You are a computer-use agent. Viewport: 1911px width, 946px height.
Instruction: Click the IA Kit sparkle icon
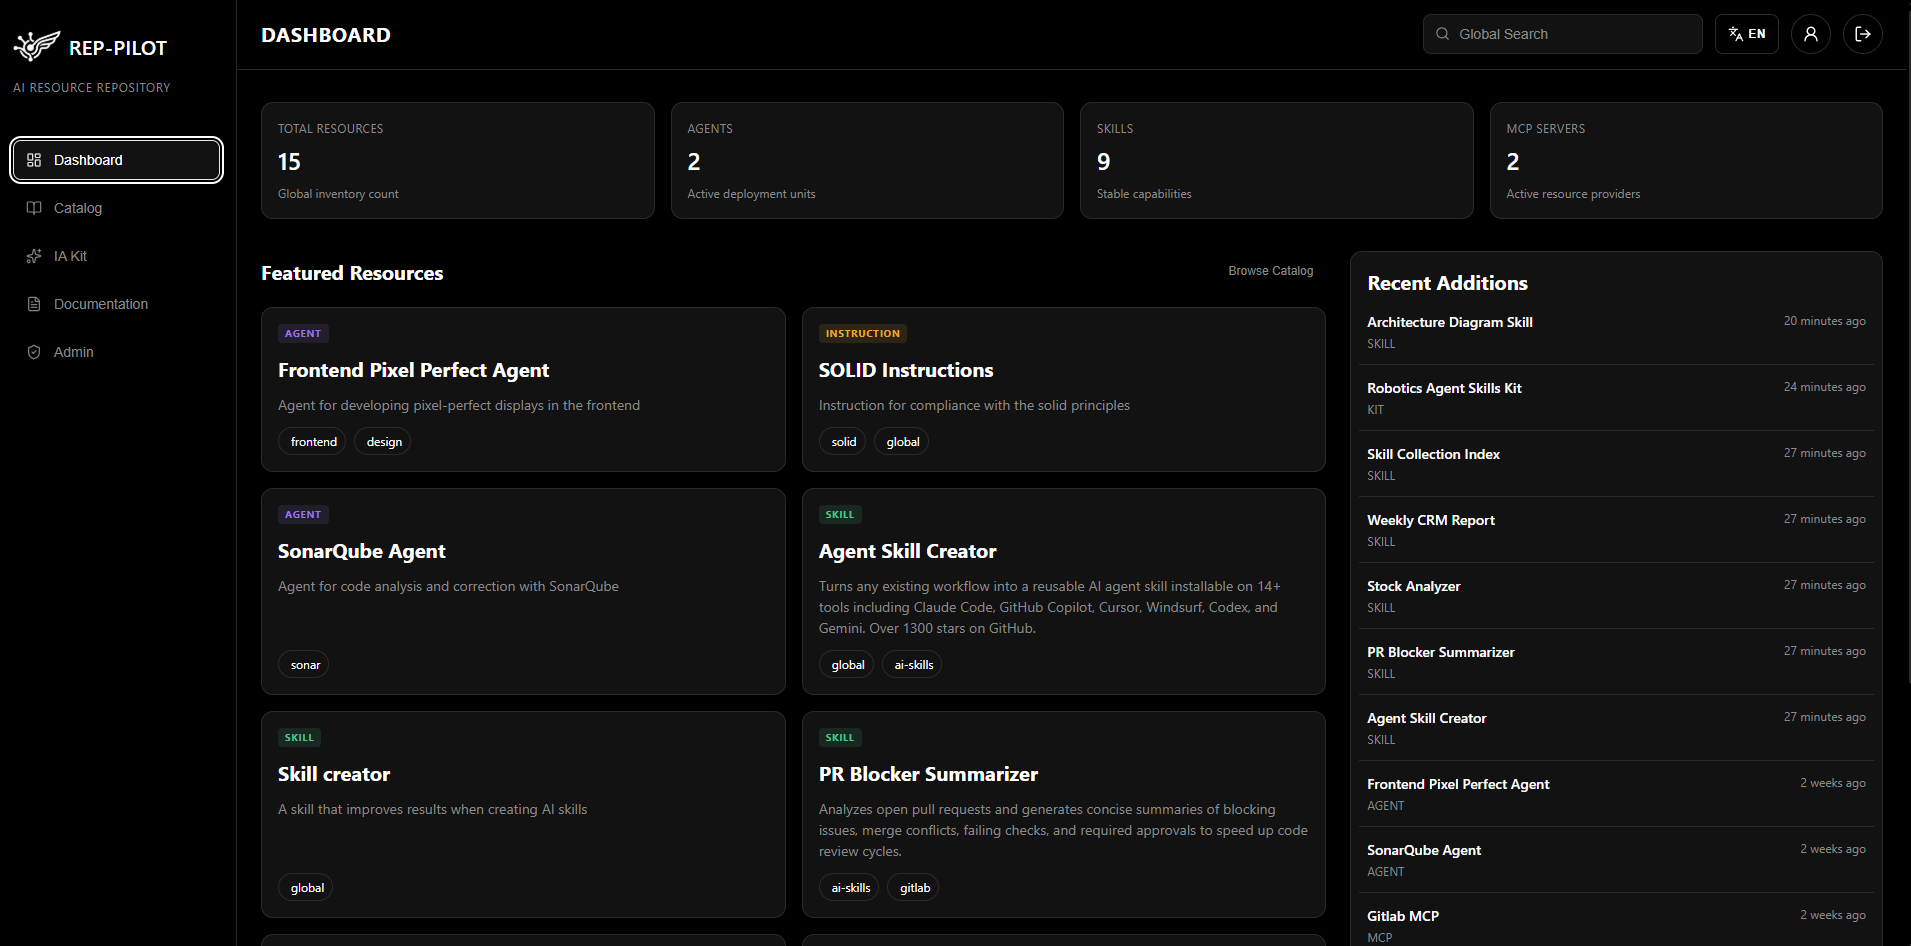(x=34, y=256)
